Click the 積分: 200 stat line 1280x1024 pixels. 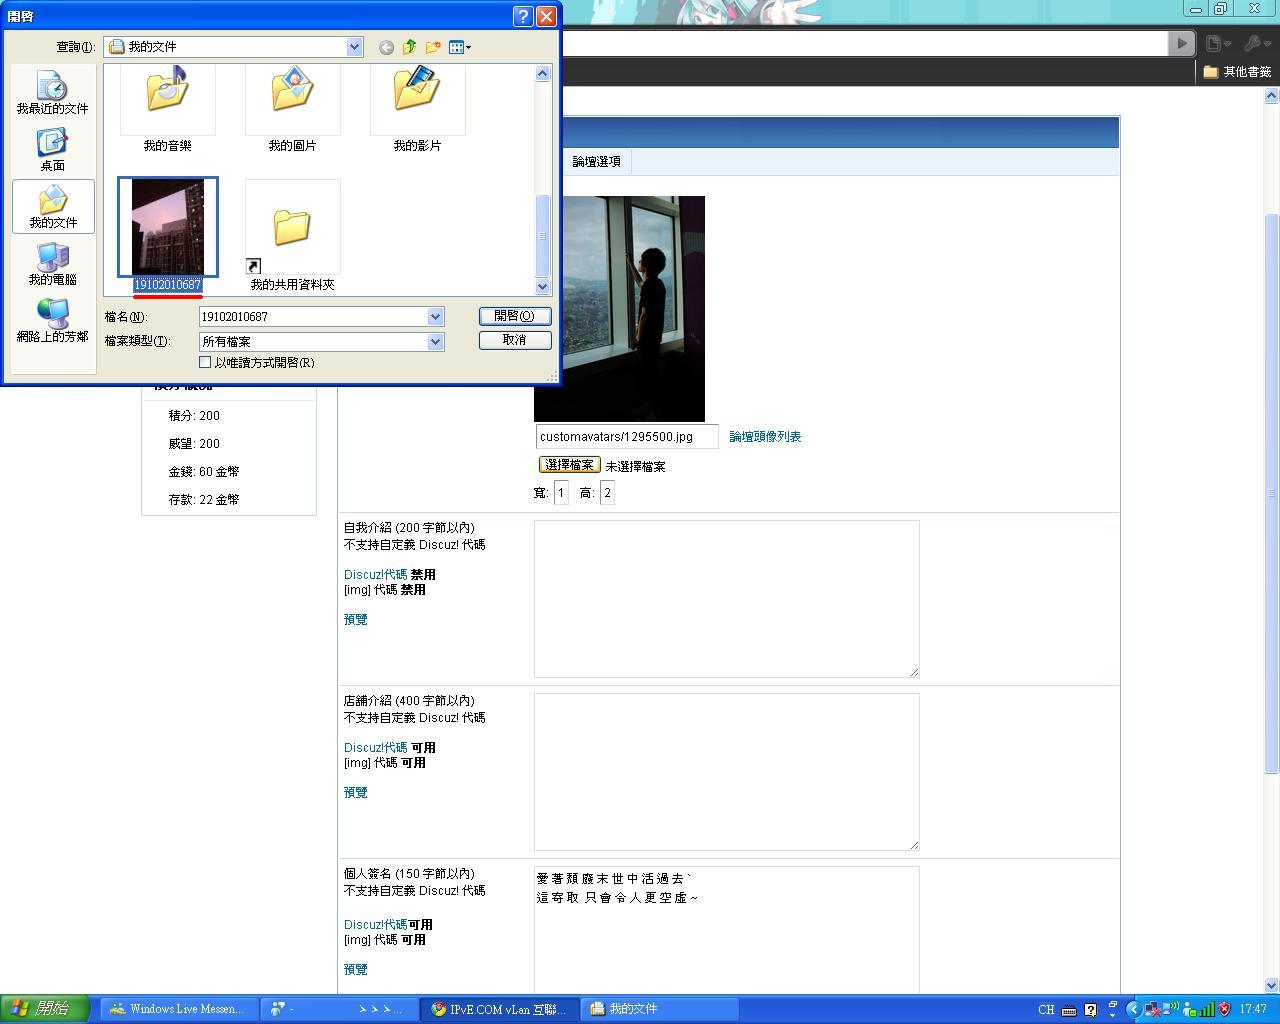tap(194, 416)
